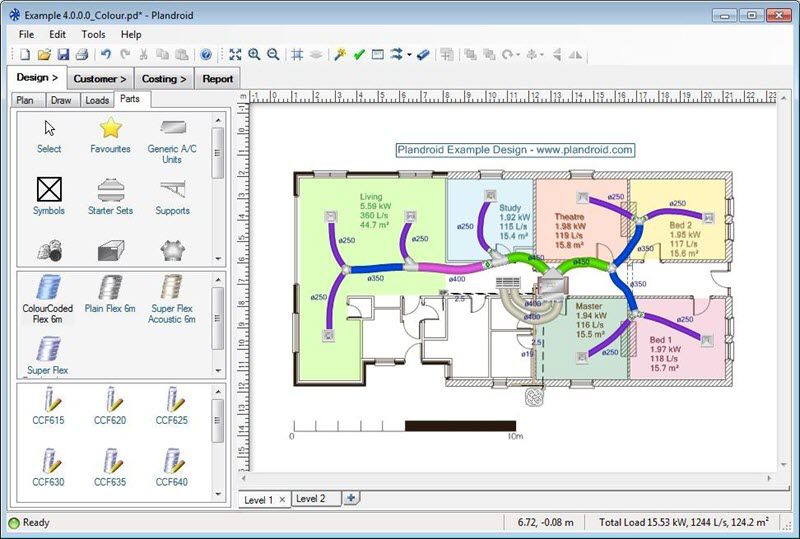The height and width of the screenshot is (539, 800).
Task: Open the Report tab
Action: click(x=217, y=78)
